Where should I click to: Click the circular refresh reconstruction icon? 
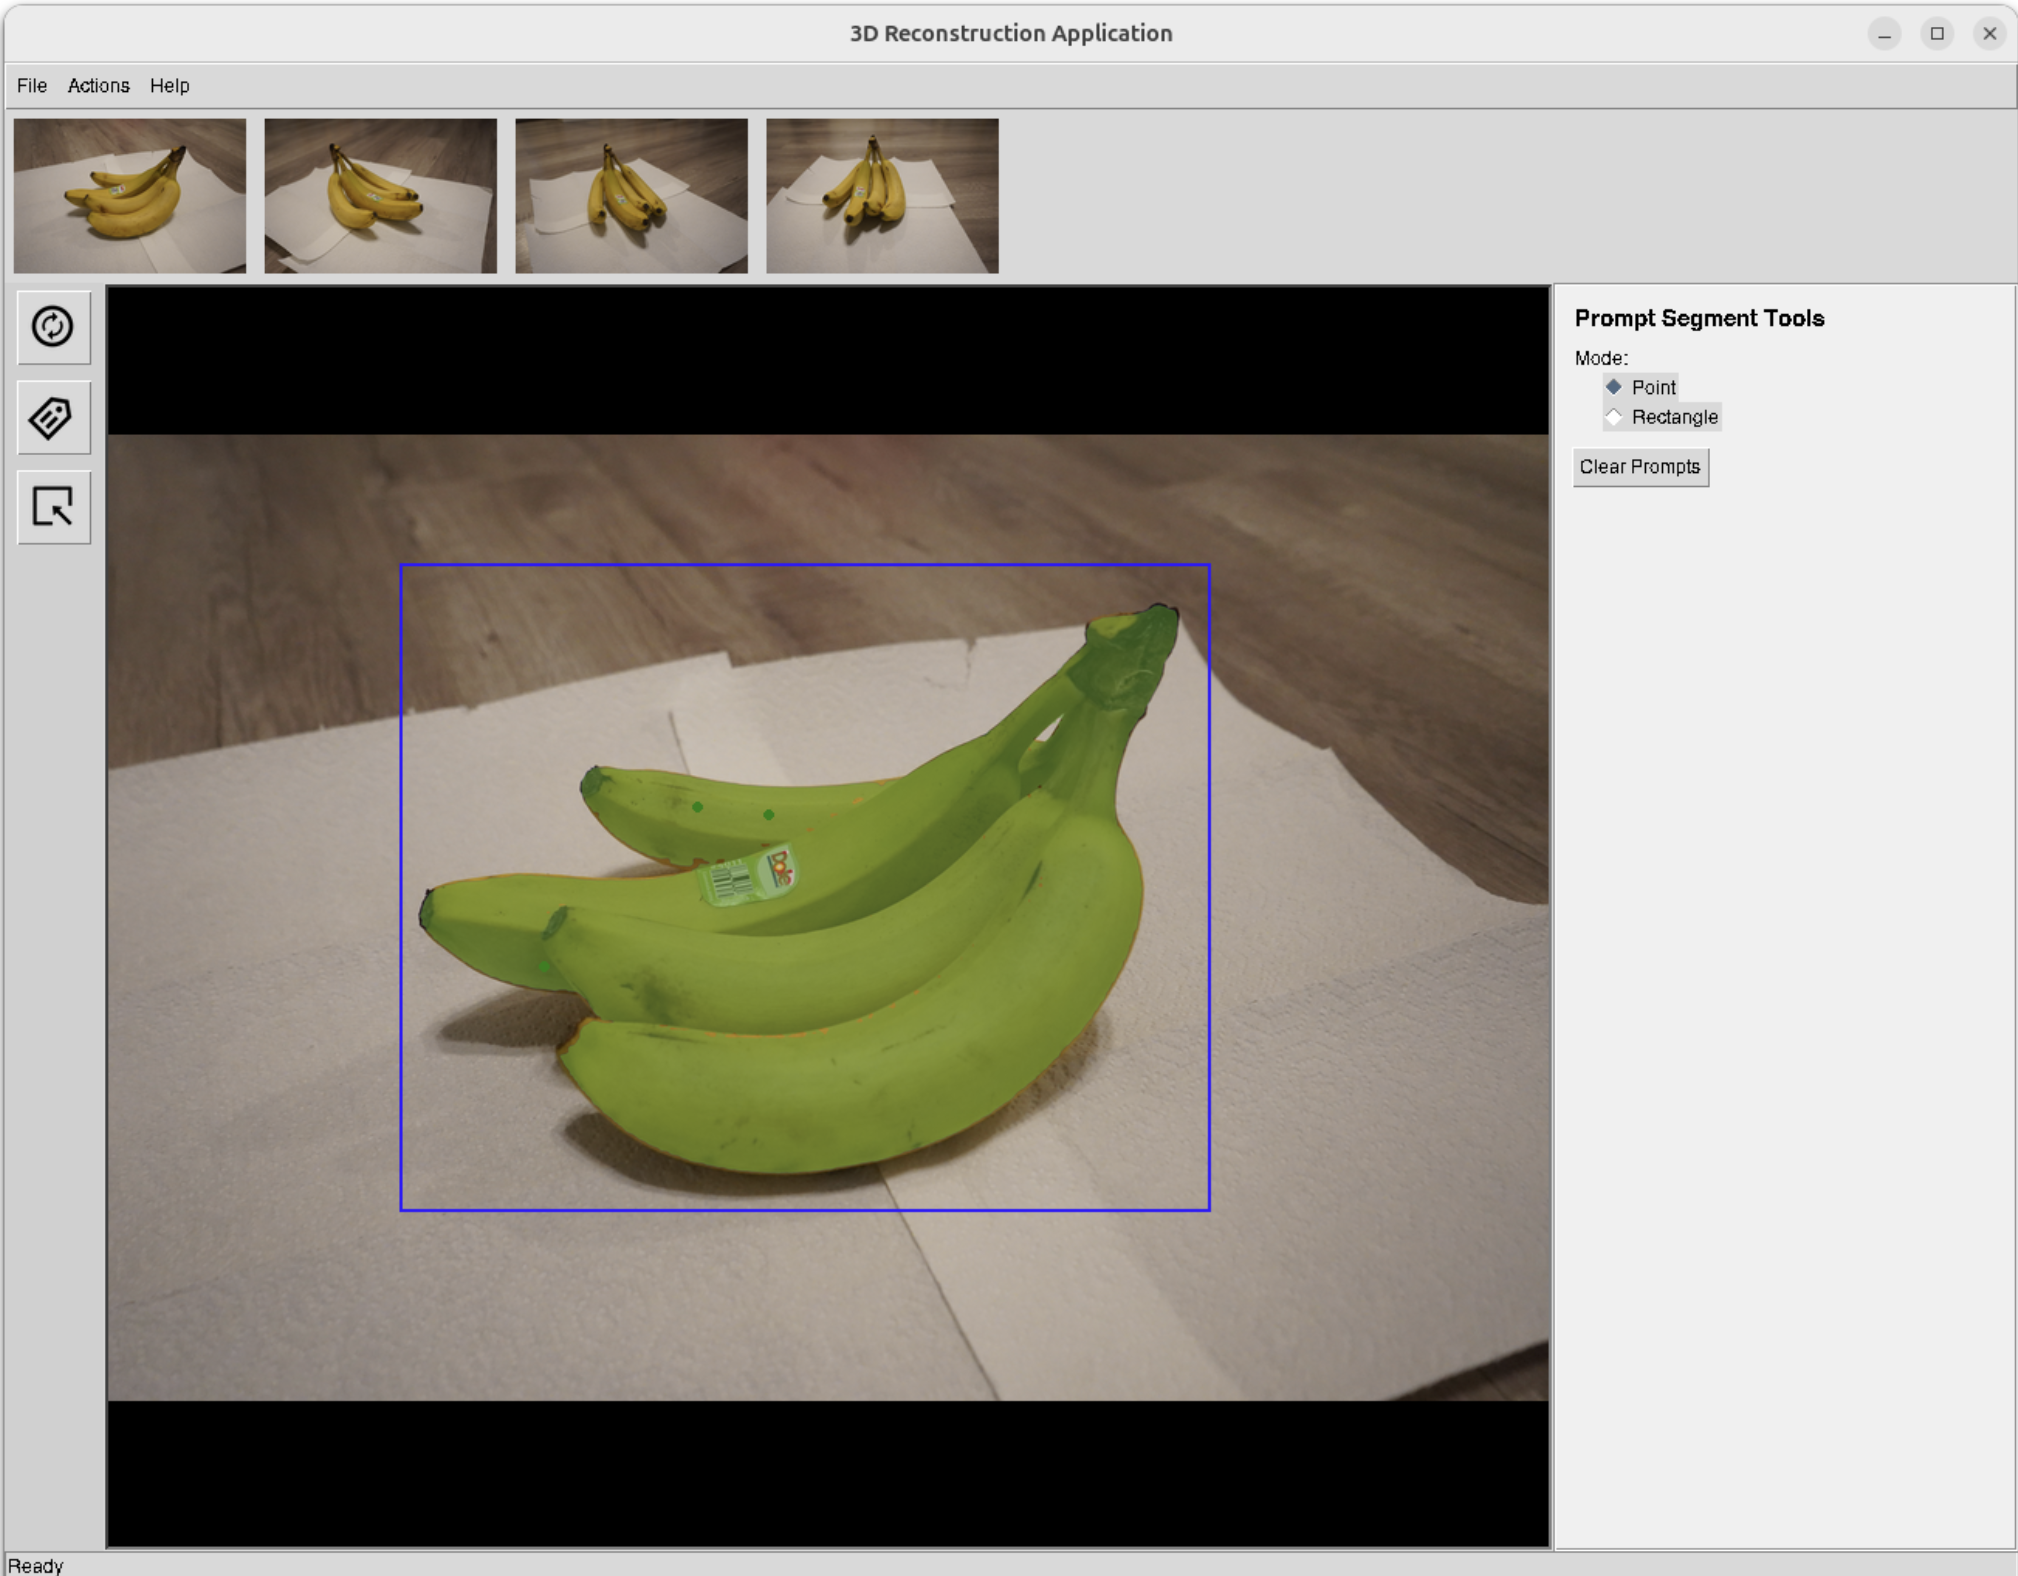tap(53, 327)
